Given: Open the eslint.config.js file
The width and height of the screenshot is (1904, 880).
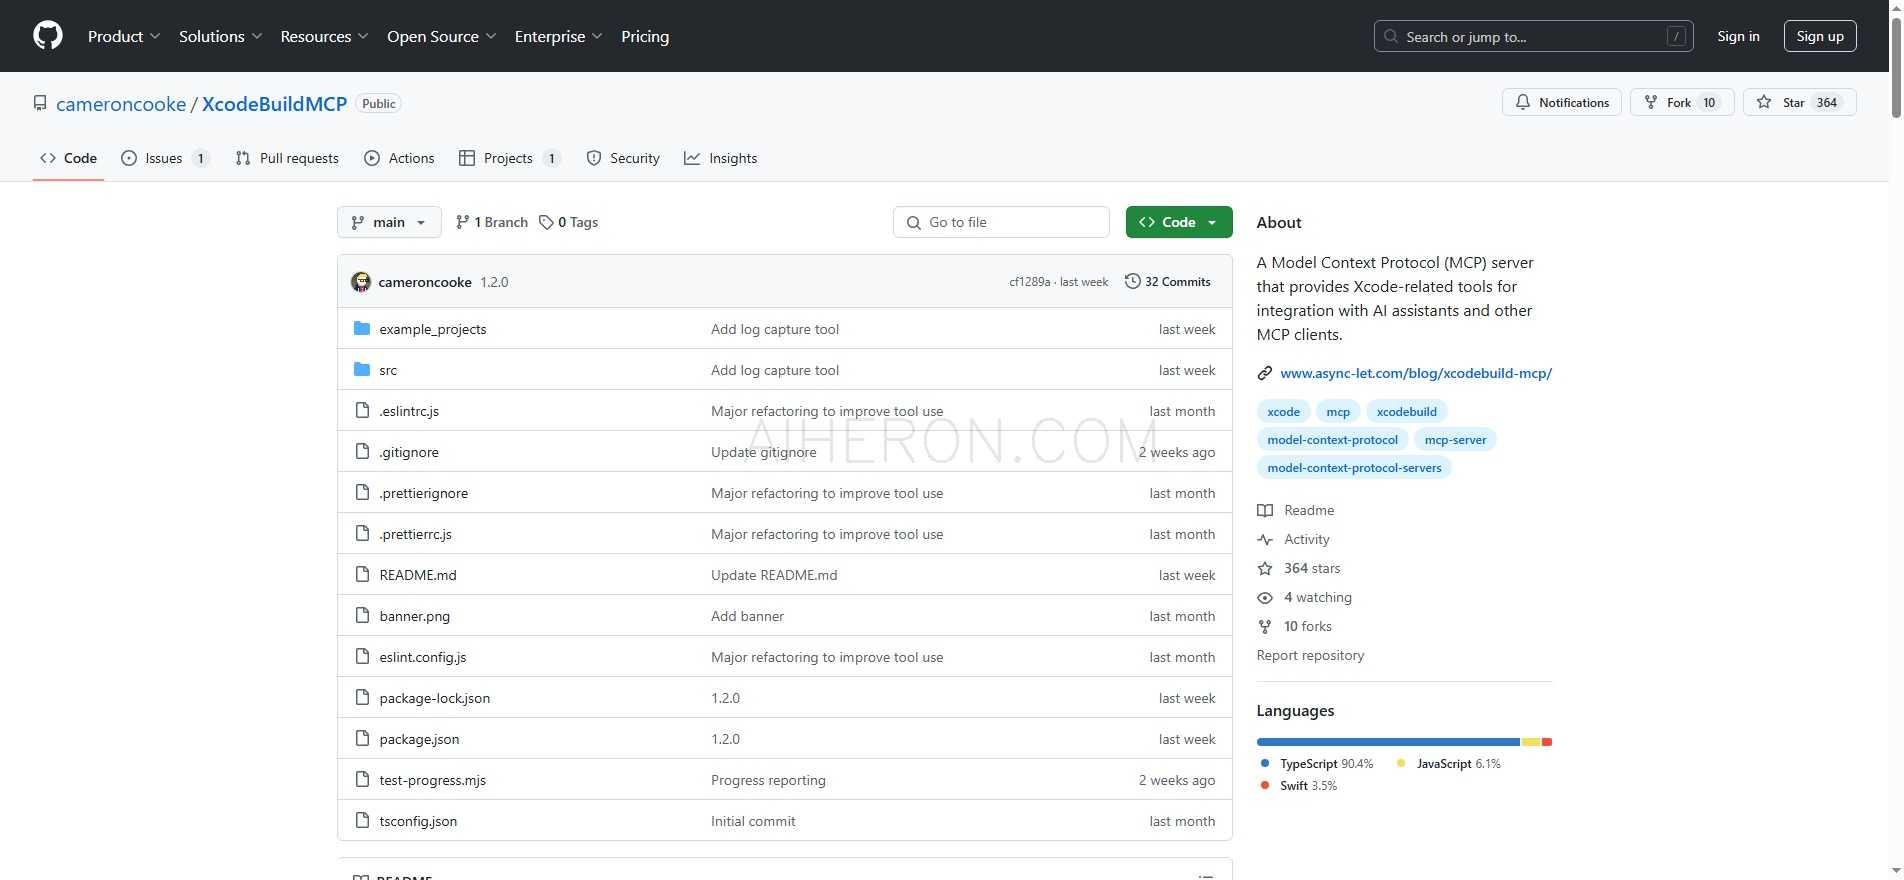Looking at the screenshot, I should (423, 657).
